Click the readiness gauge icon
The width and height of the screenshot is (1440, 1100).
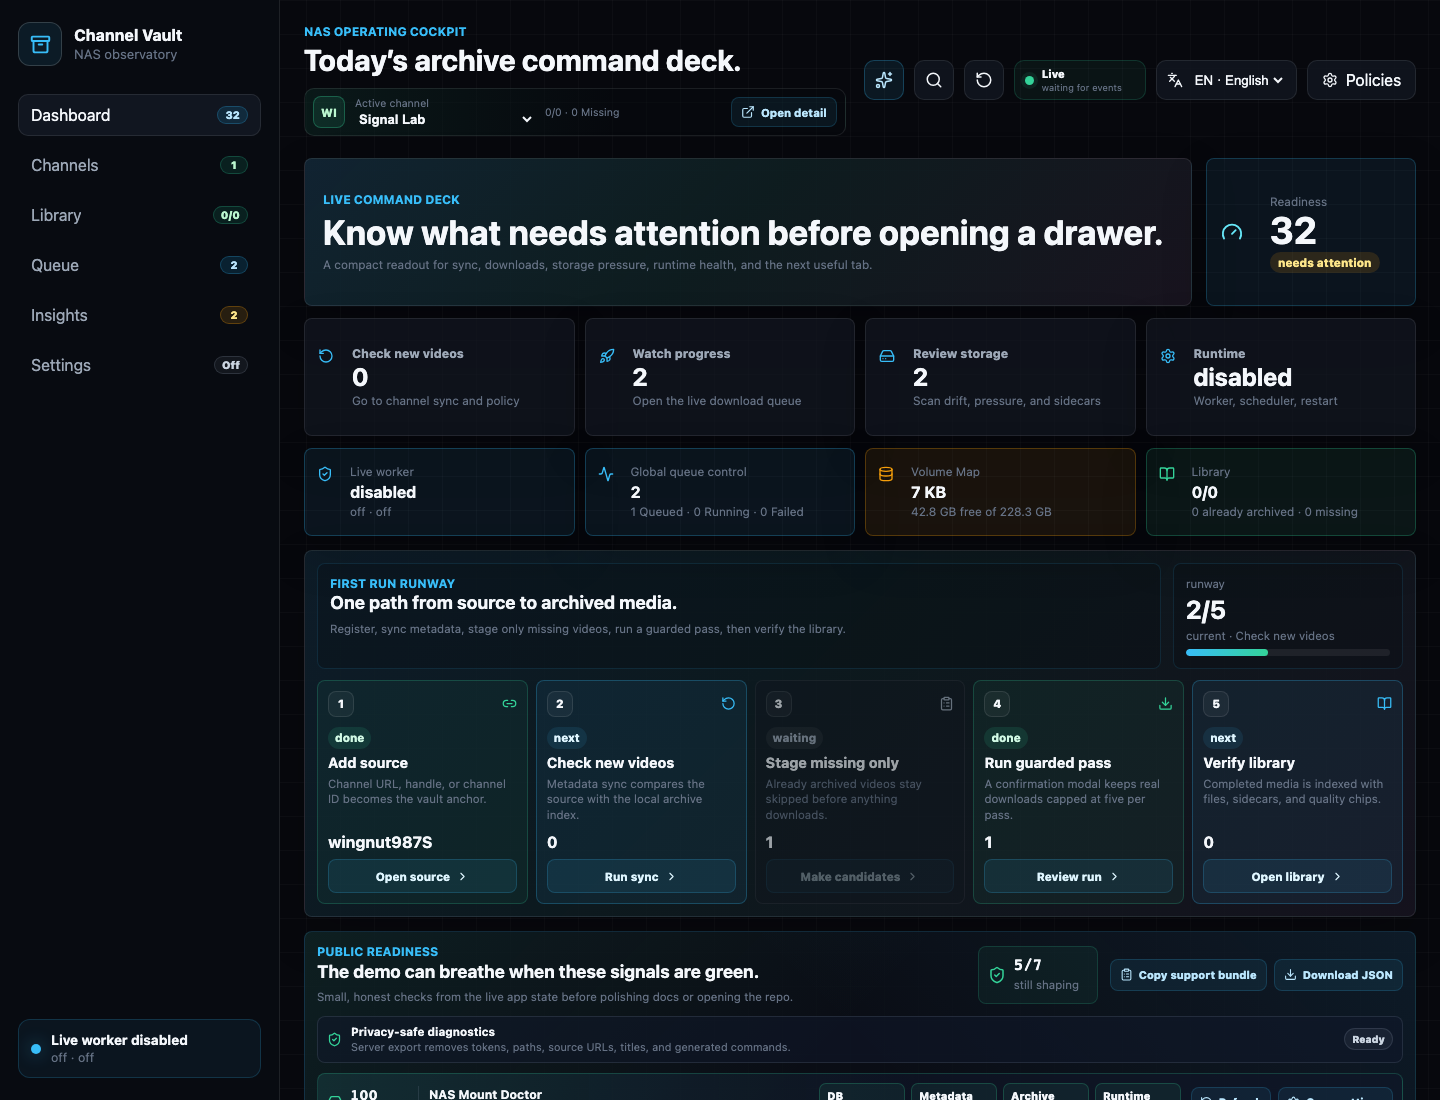(x=1232, y=232)
